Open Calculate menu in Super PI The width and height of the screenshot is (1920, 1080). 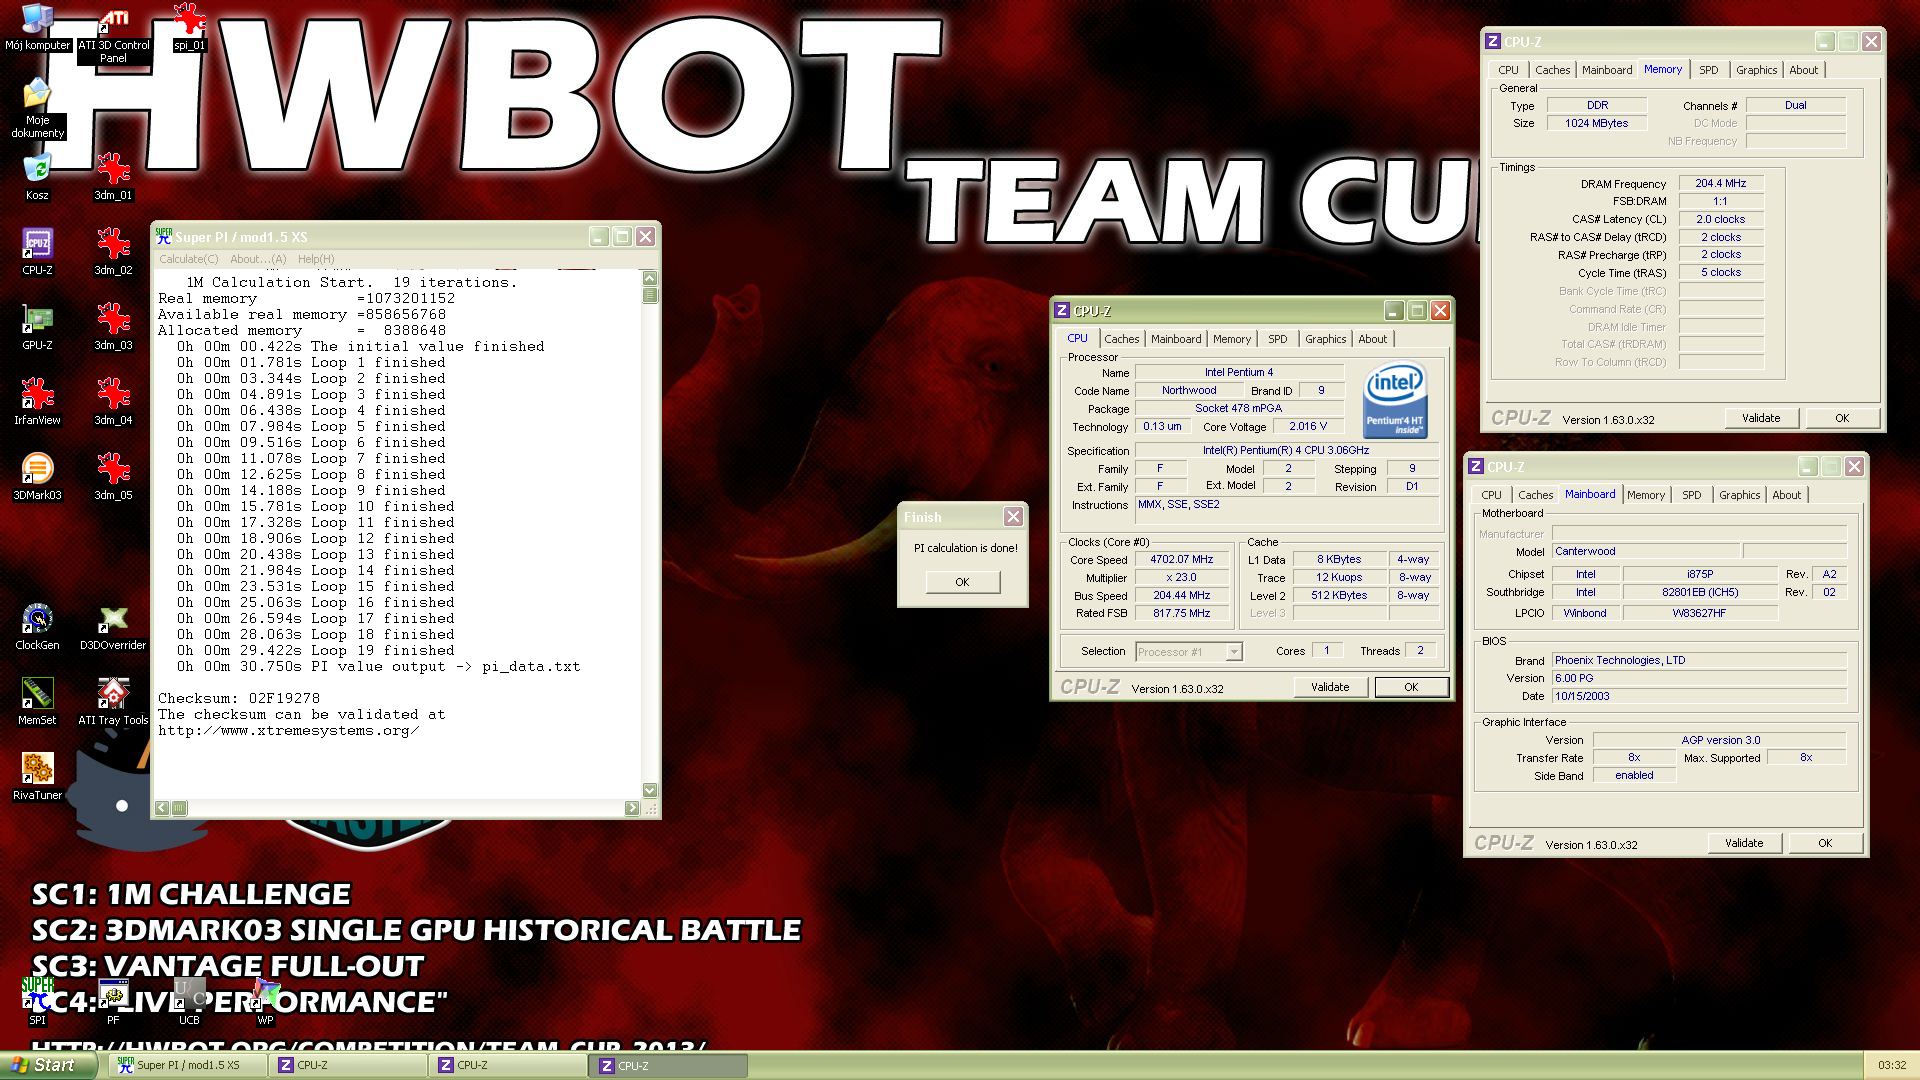(x=188, y=259)
